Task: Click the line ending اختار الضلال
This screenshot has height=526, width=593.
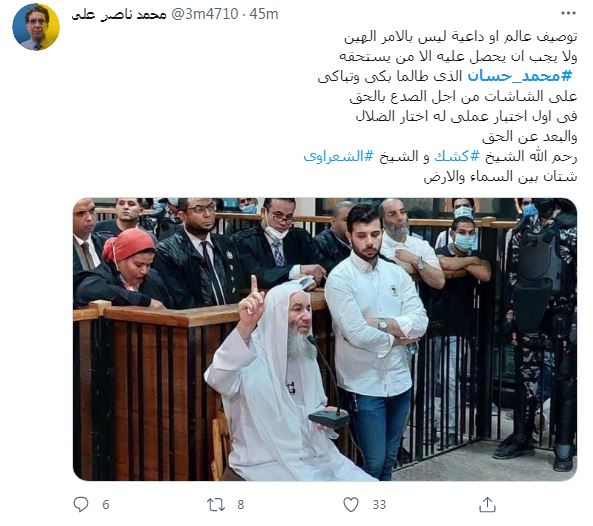Action: [467, 116]
